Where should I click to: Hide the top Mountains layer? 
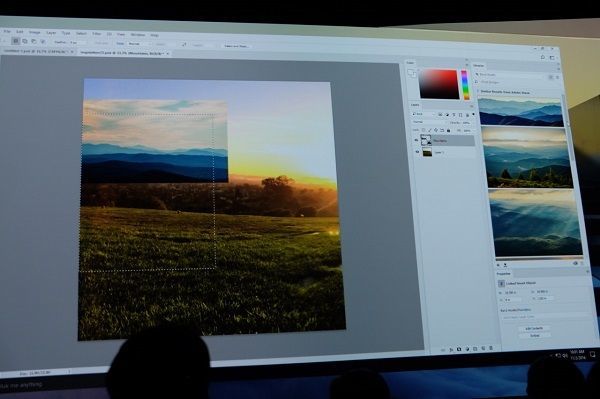pyautogui.click(x=416, y=140)
